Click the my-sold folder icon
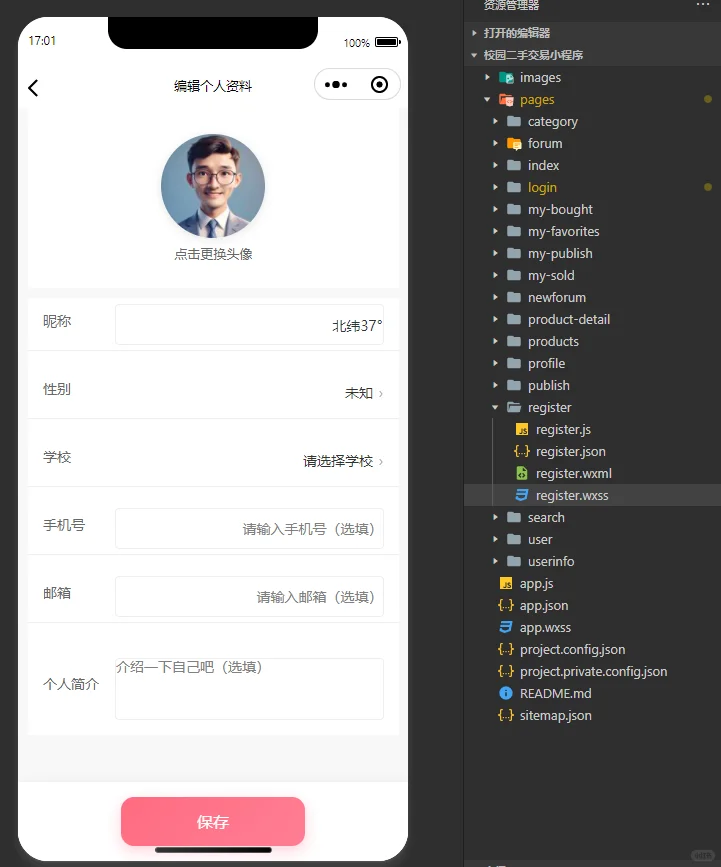 [514, 275]
